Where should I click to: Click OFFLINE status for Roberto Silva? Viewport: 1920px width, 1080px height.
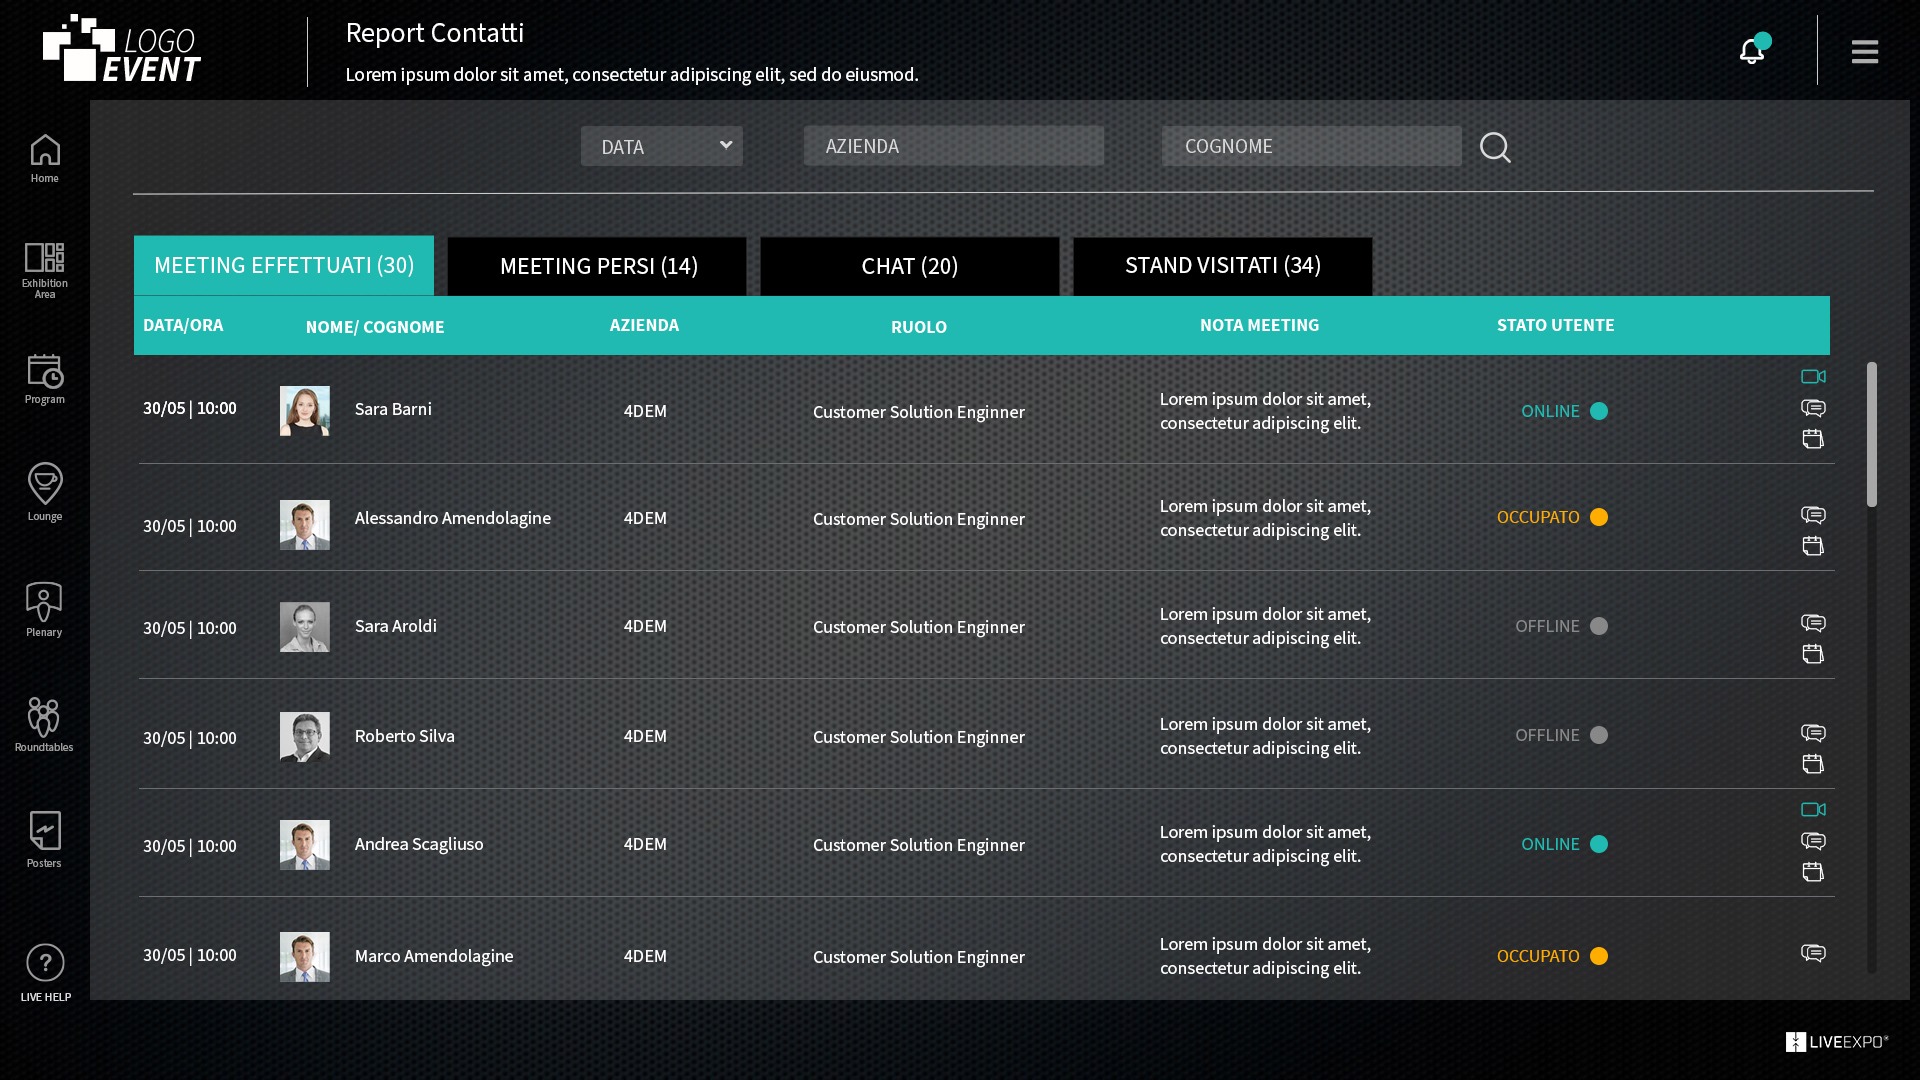[x=1561, y=735]
